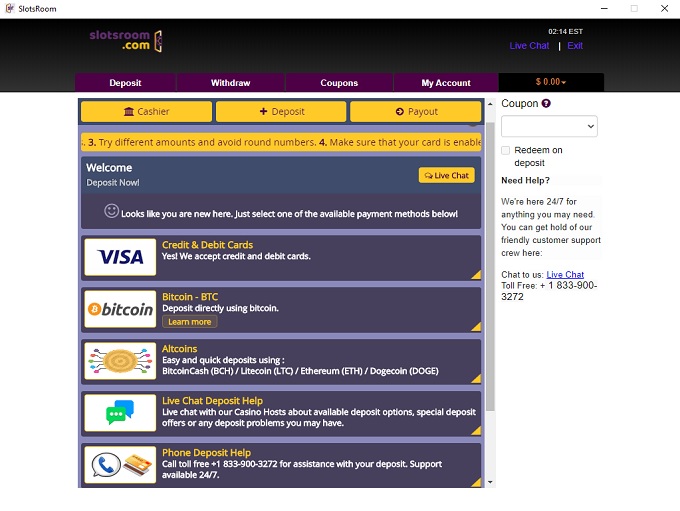Click the Coupon help question icon
The height and width of the screenshot is (511, 680).
coord(546,103)
